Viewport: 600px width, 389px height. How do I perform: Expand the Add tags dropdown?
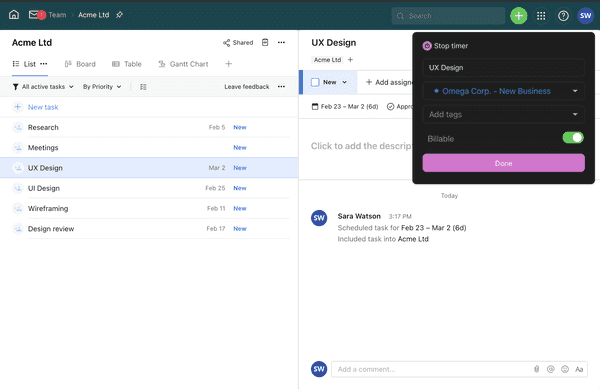[x=503, y=114]
